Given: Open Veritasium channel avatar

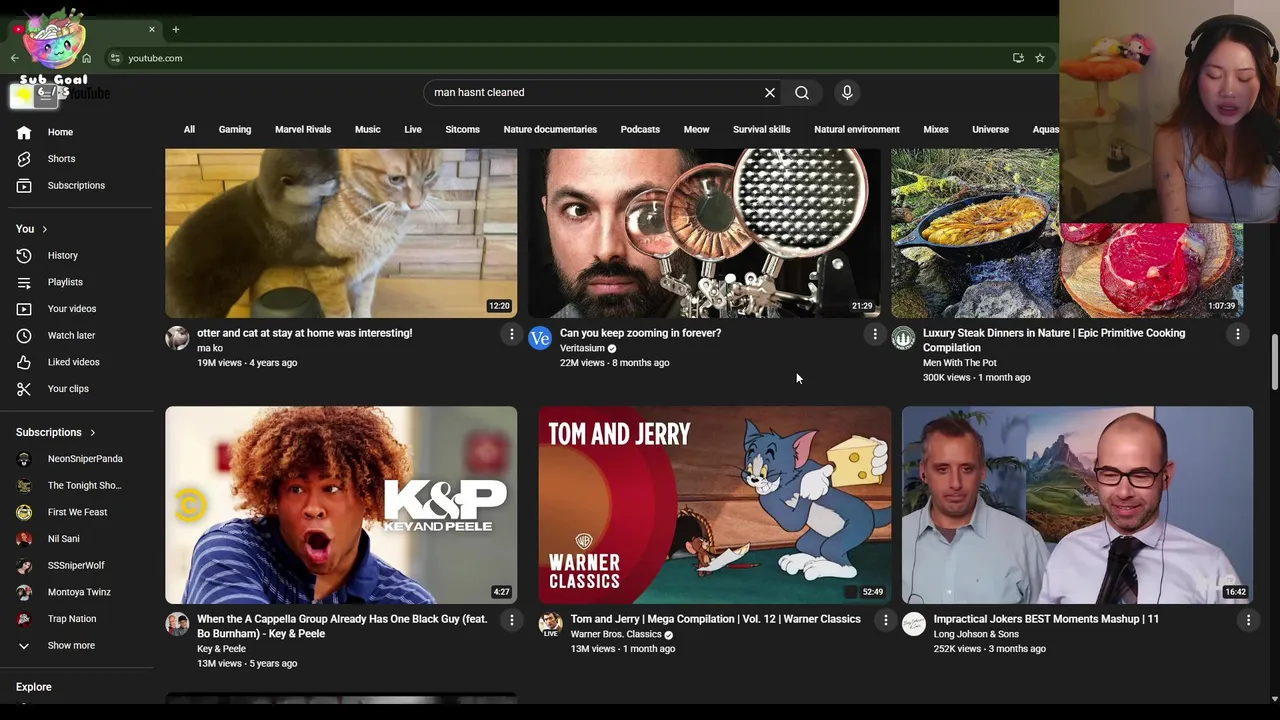Looking at the screenshot, I should (x=540, y=338).
